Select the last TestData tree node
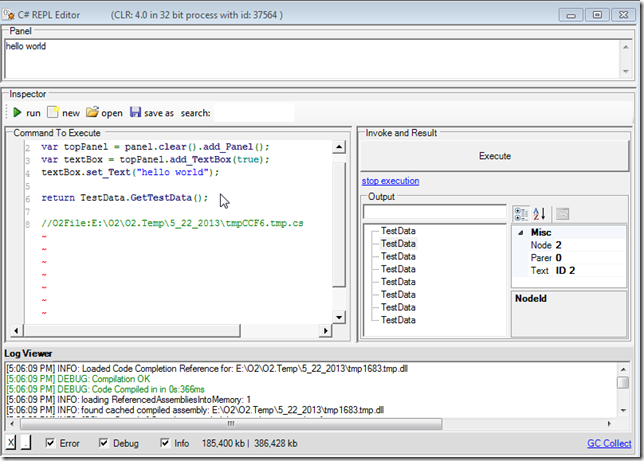Screen dimensions: 644x461 tap(398, 320)
